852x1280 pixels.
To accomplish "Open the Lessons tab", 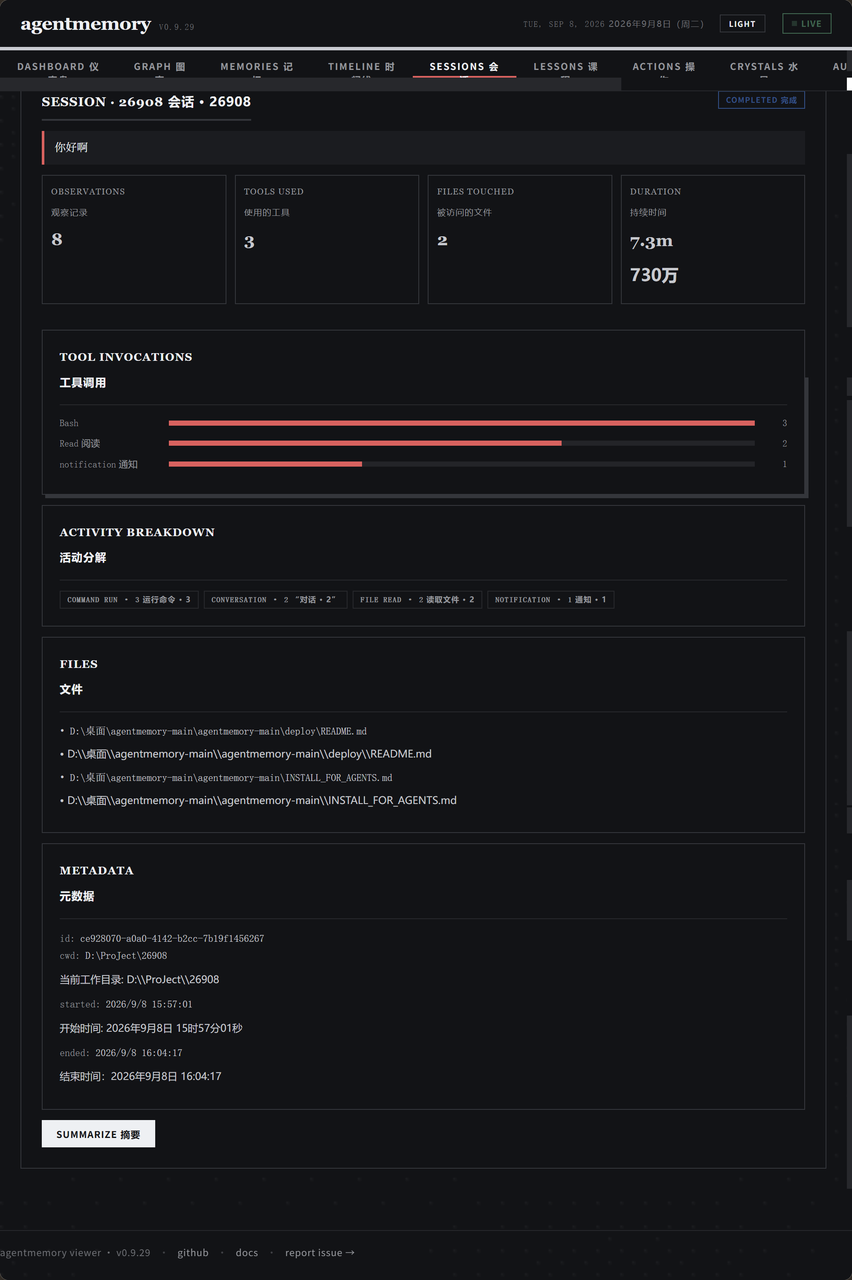I will 566,67.
